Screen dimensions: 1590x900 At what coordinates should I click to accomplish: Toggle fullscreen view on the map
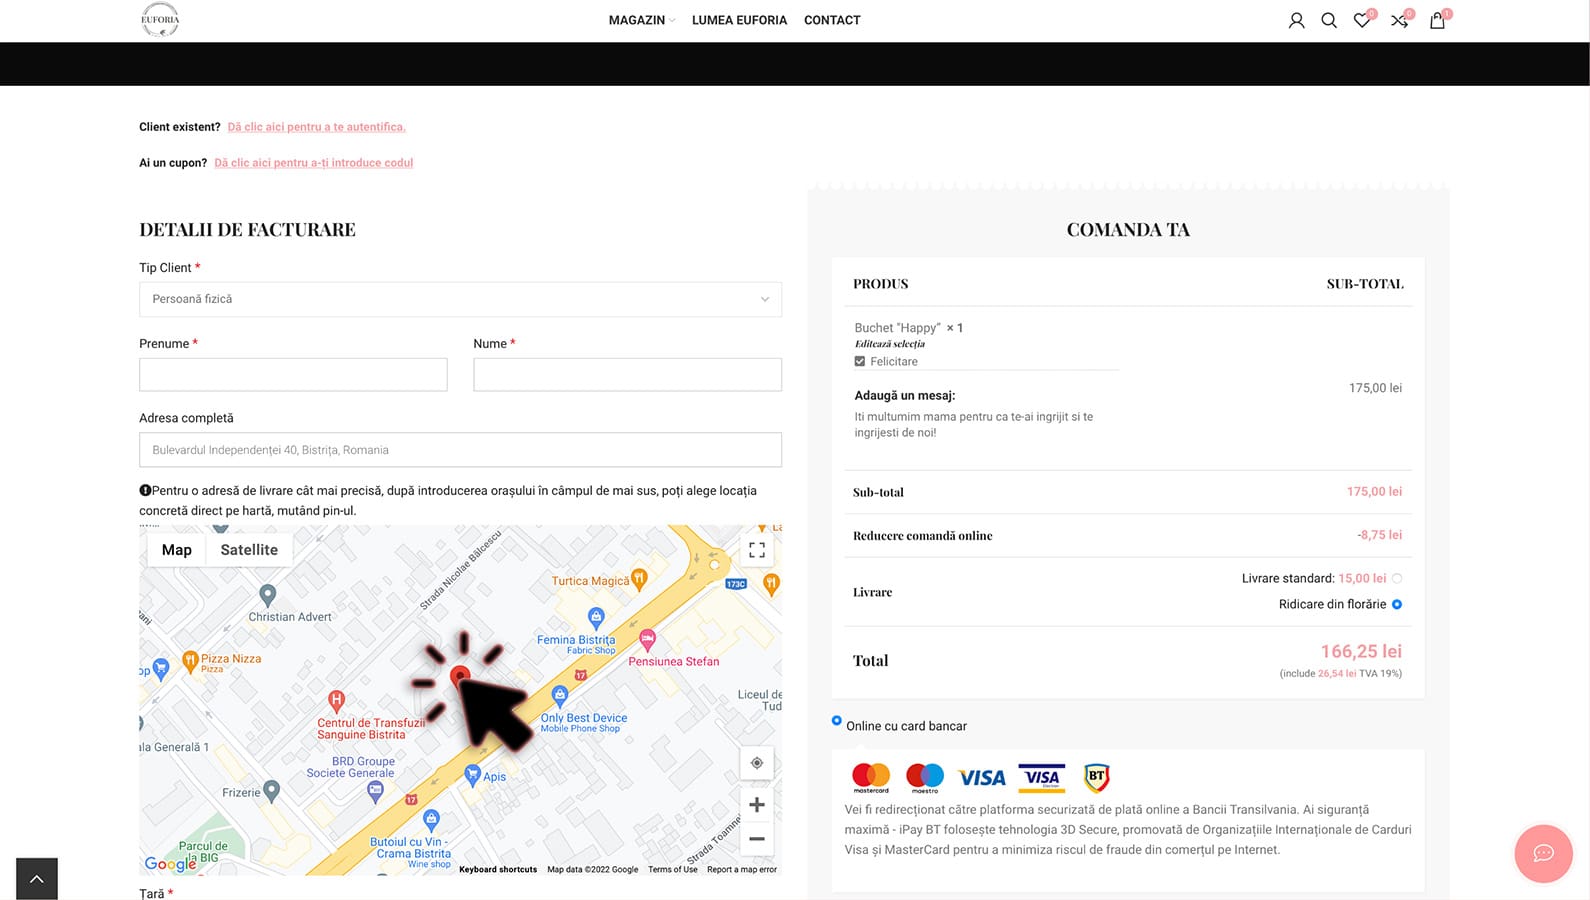tap(757, 550)
